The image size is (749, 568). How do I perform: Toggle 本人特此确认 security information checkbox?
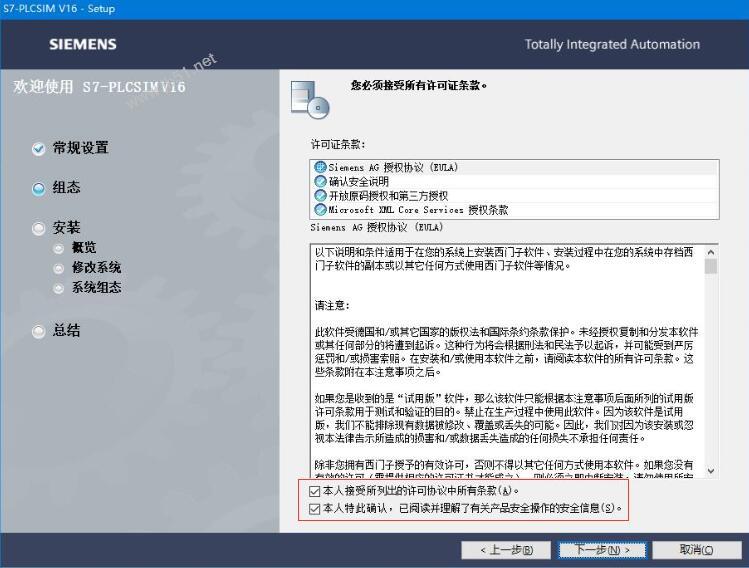[314, 509]
